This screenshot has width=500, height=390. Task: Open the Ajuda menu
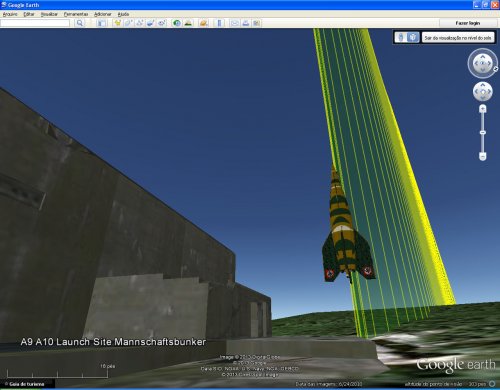tap(123, 14)
